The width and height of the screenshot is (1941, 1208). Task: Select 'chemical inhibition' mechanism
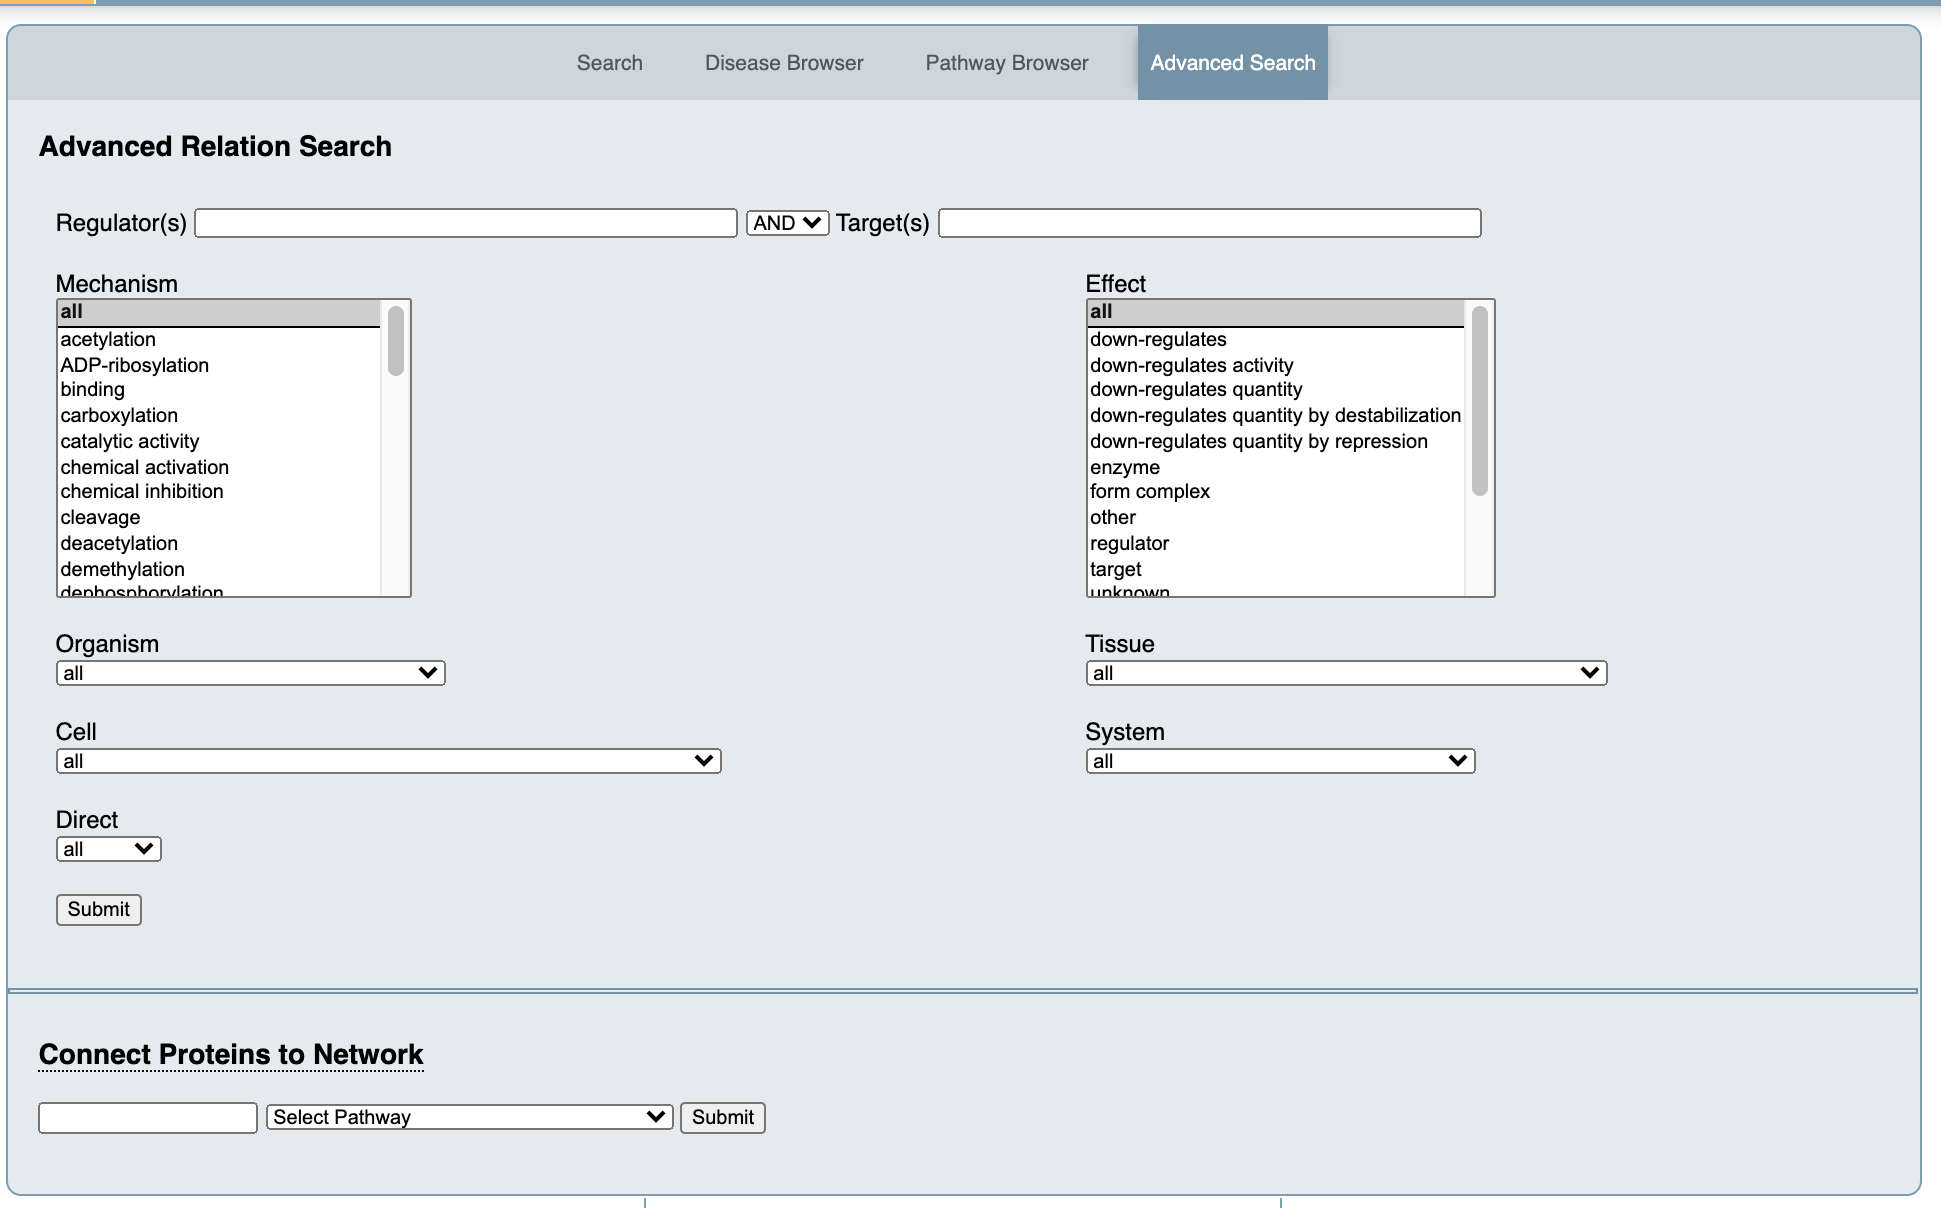coord(219,492)
